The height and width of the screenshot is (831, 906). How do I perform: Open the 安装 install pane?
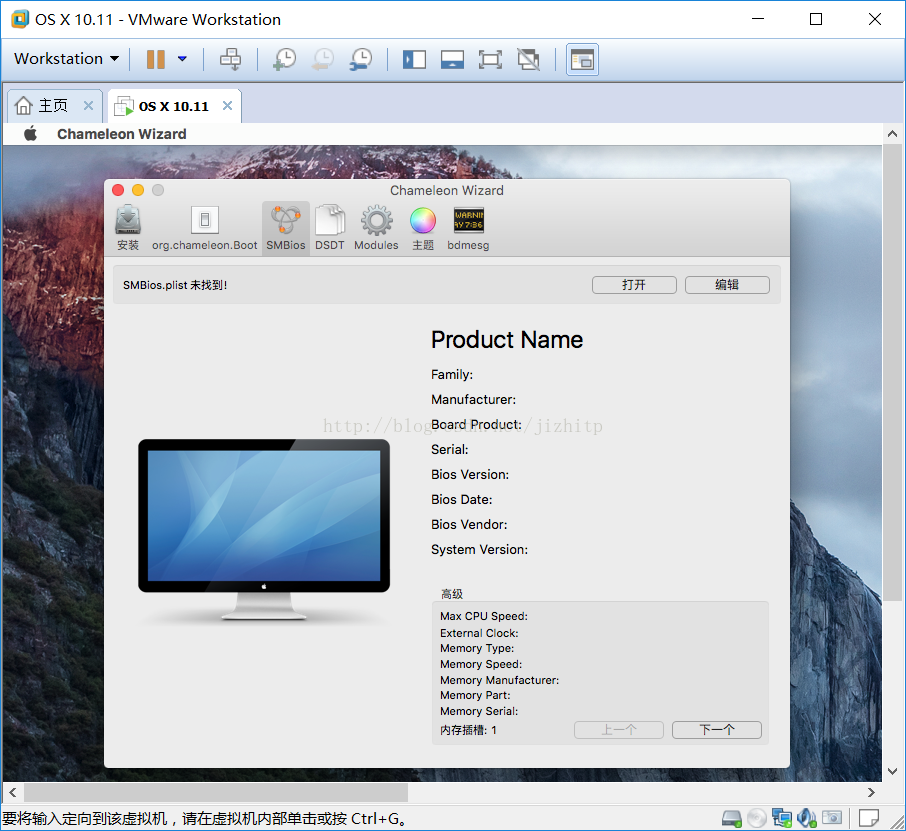pyautogui.click(x=128, y=228)
